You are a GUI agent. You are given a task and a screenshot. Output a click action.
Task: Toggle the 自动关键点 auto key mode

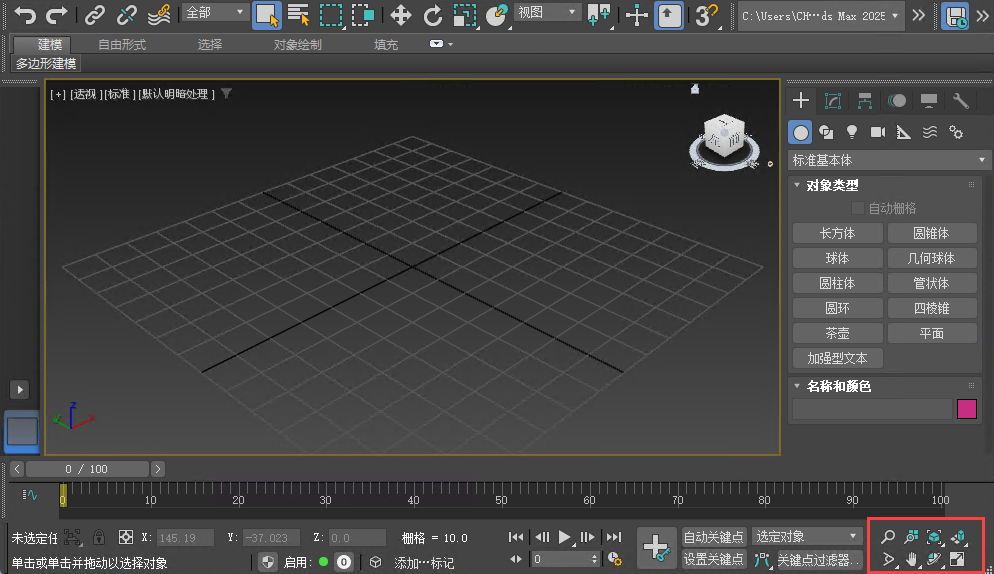tap(714, 537)
